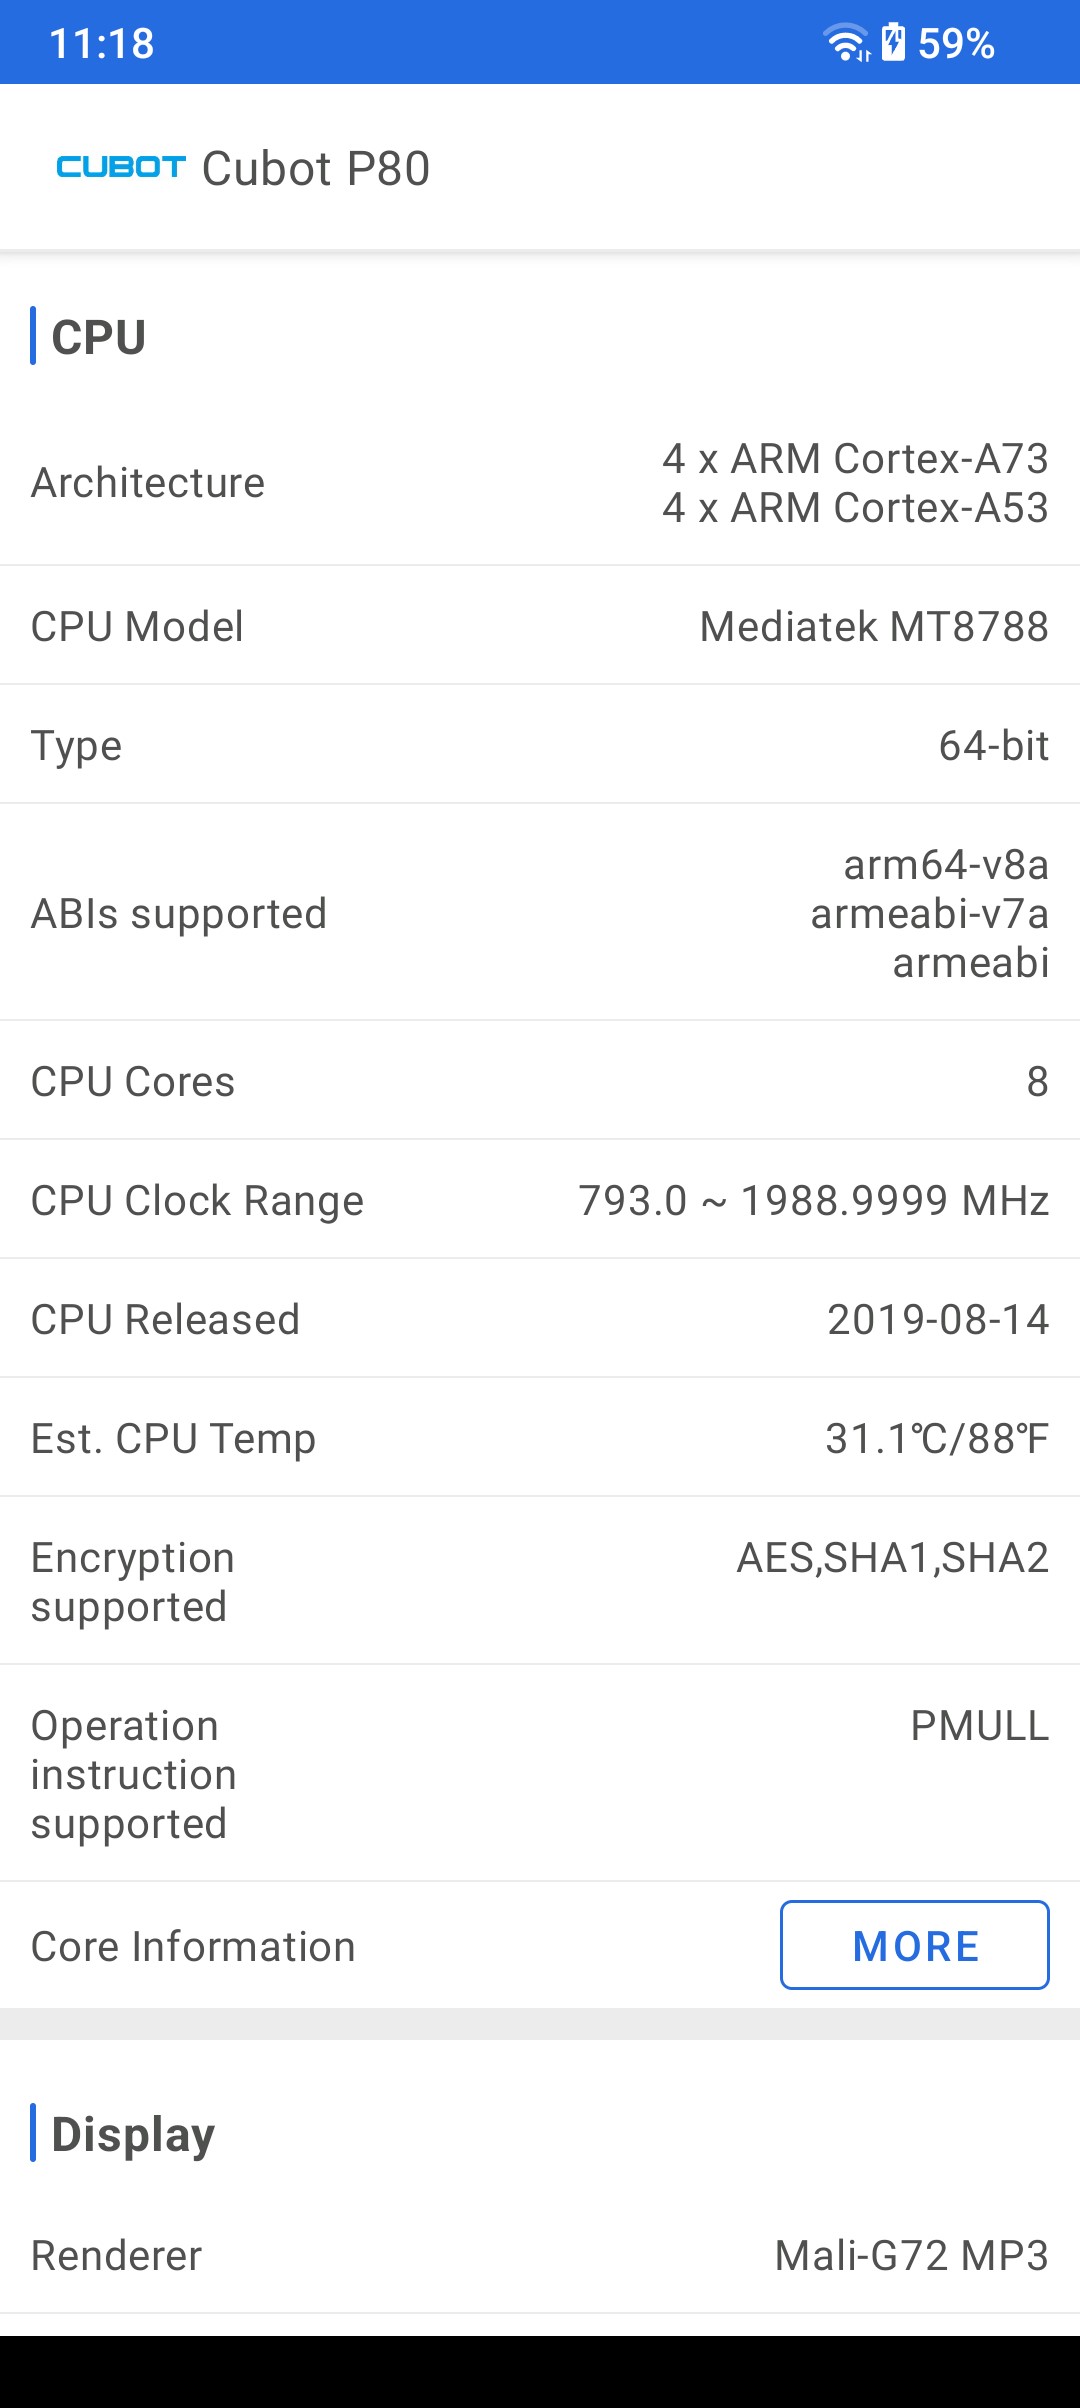Image resolution: width=1080 pixels, height=2408 pixels.
Task: Tap the Display section header
Action: click(133, 2134)
